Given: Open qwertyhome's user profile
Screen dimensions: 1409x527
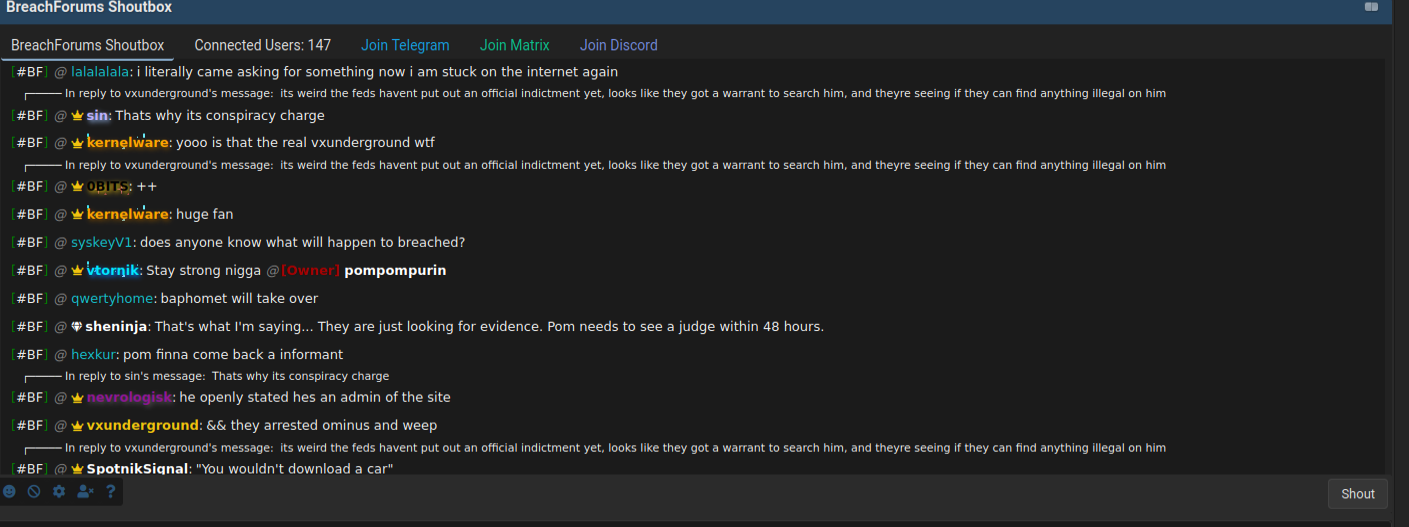Looking at the screenshot, I should (112, 298).
